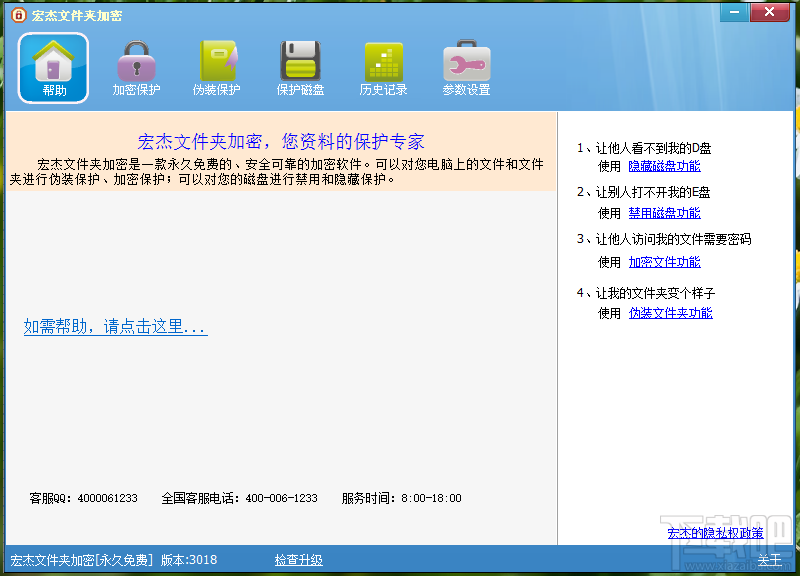Click the 关于 about link
Viewport: 800px width, 576px height.
pos(771,560)
